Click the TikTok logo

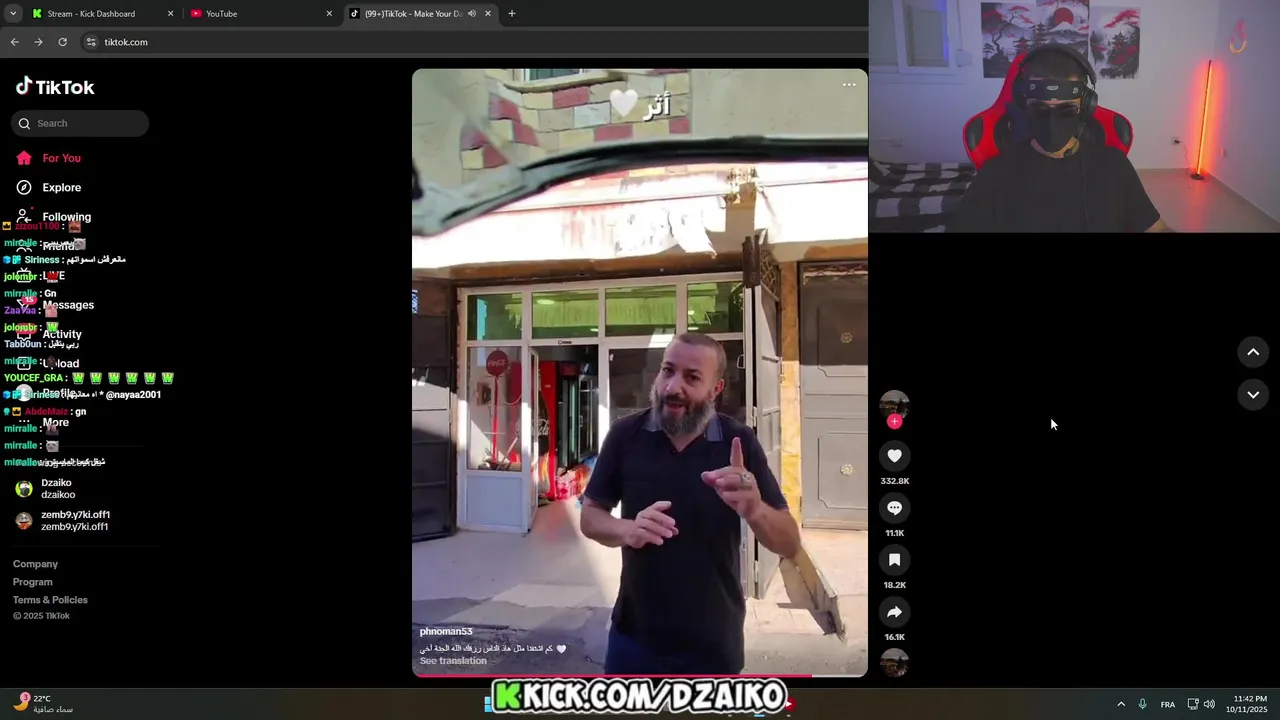point(55,87)
